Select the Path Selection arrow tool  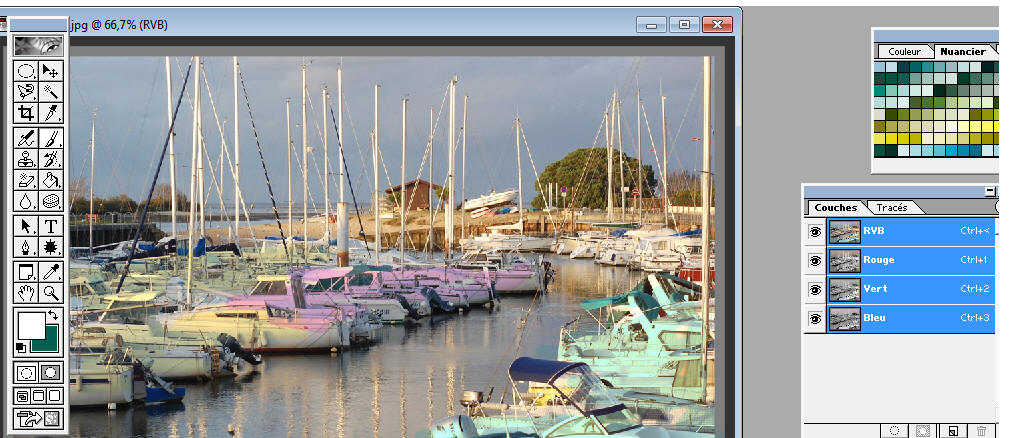pos(26,226)
